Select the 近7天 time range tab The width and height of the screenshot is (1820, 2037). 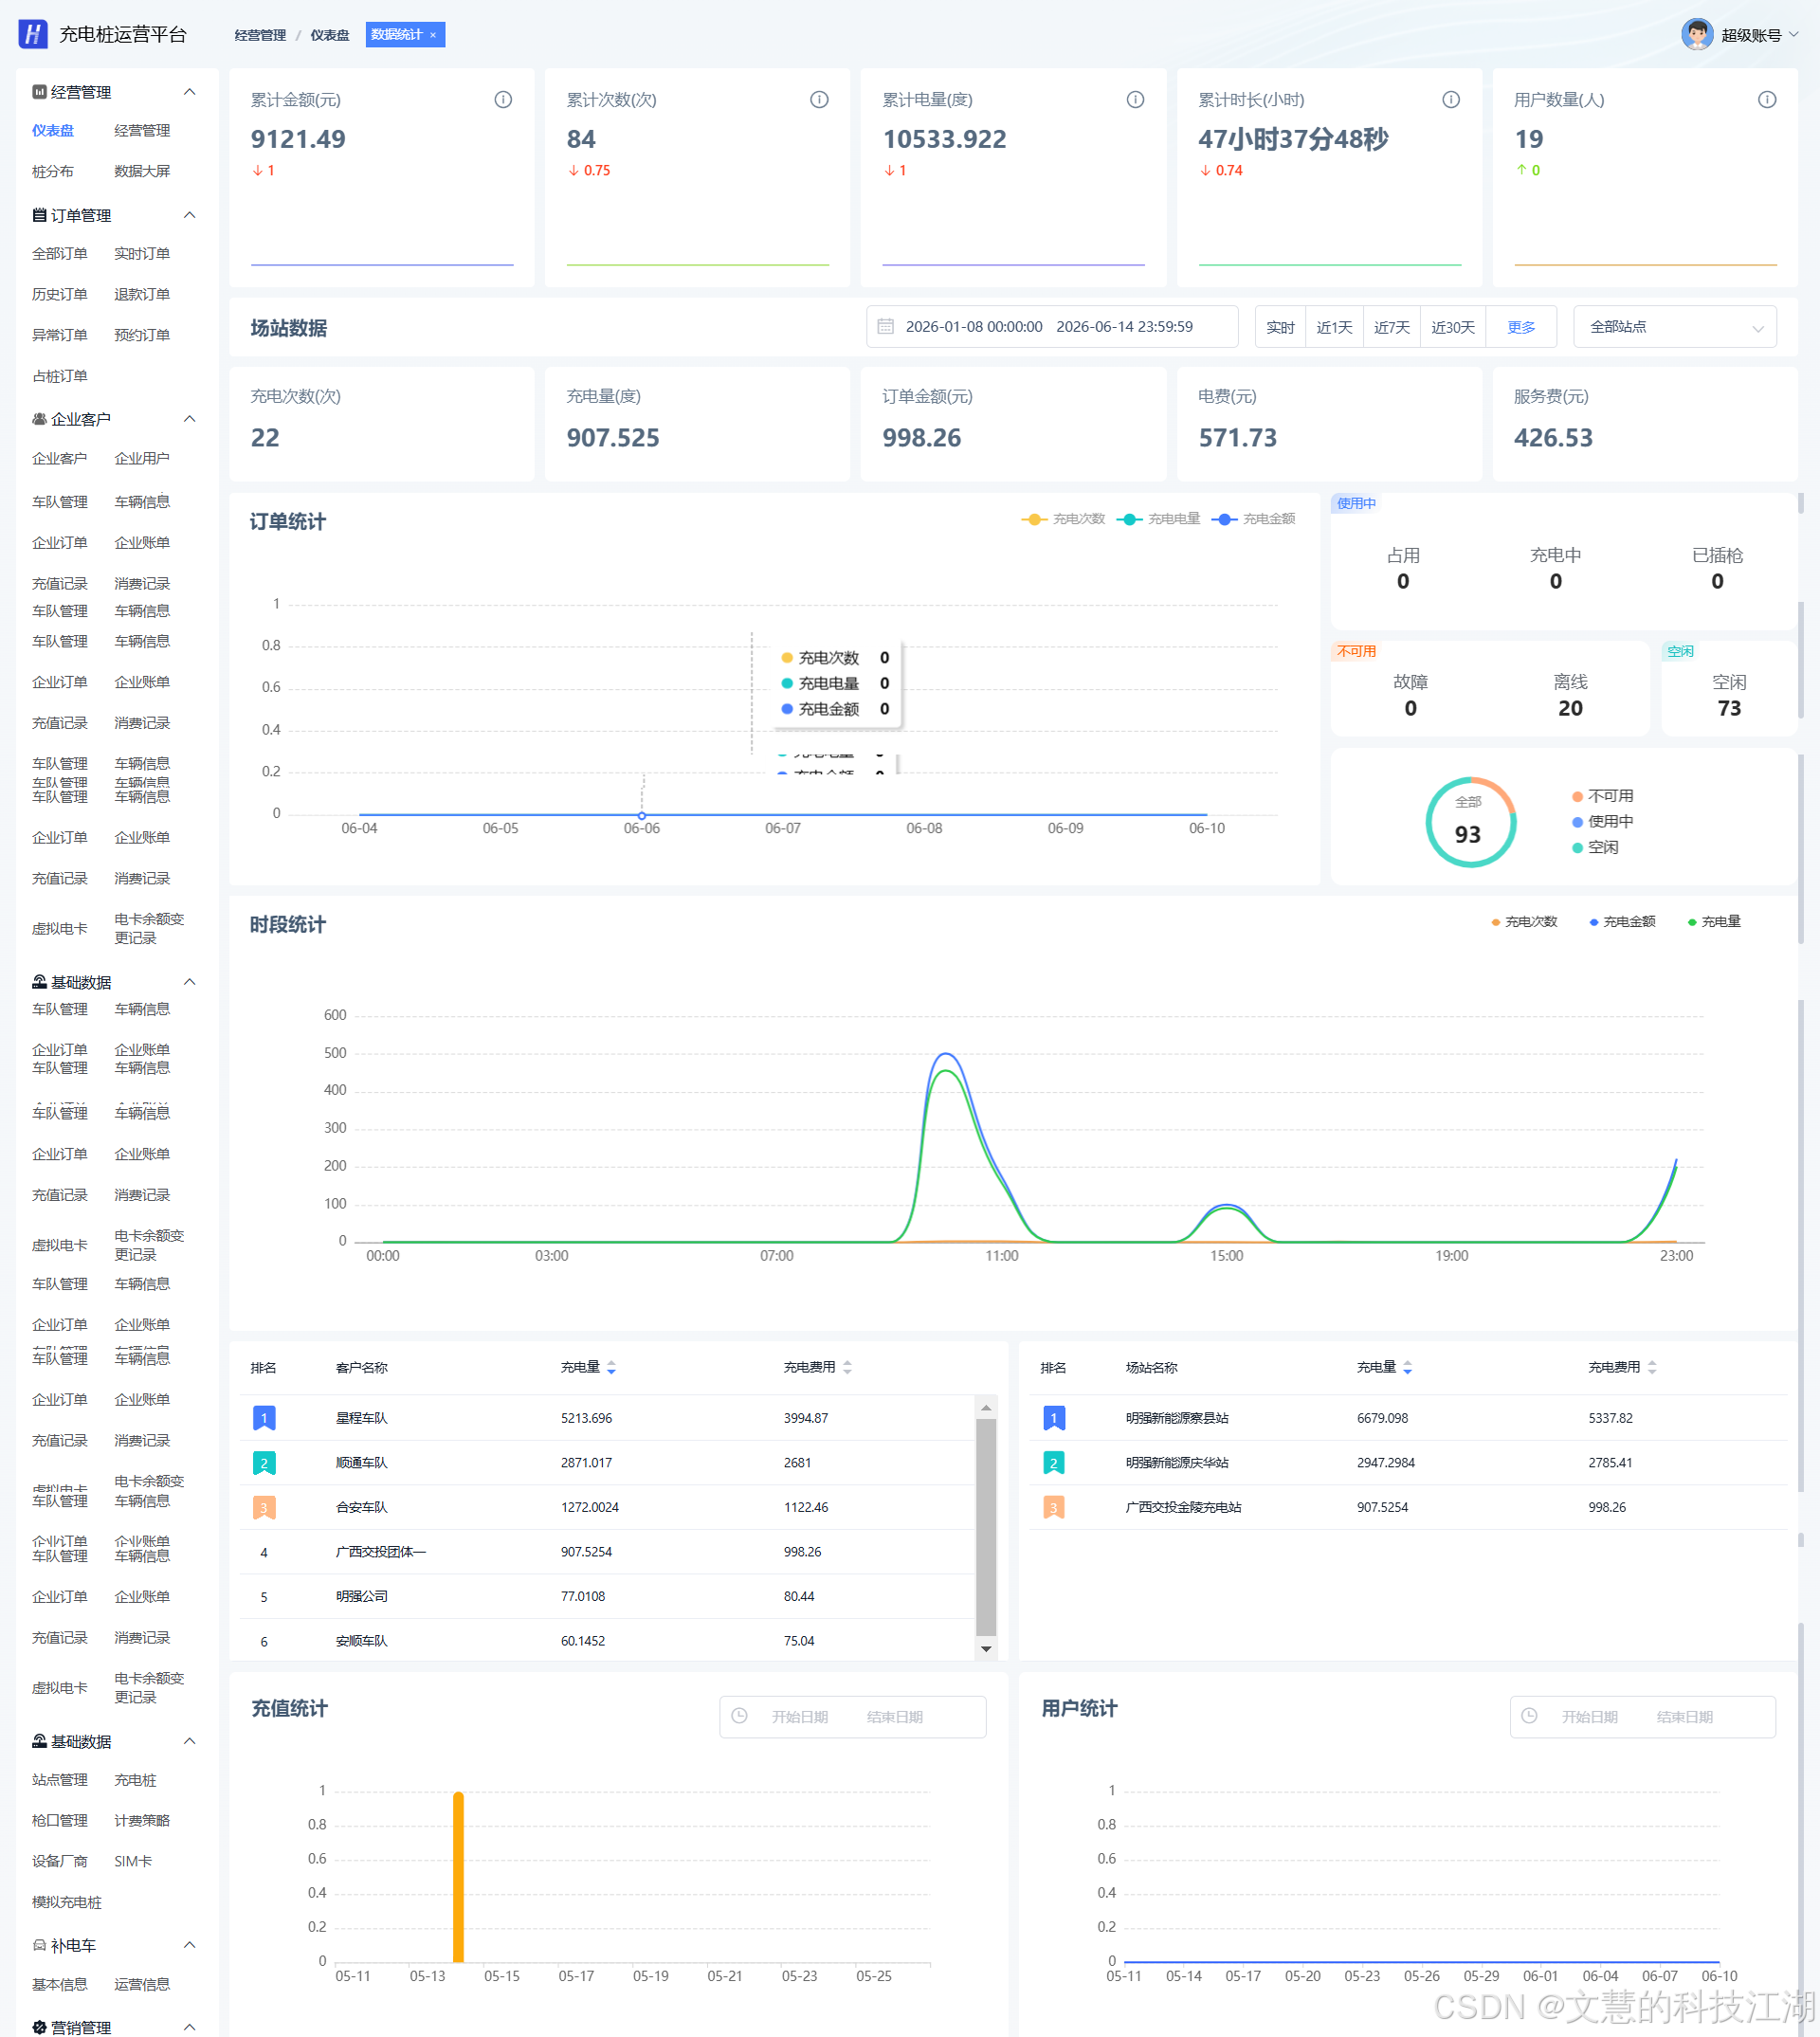click(x=1391, y=327)
